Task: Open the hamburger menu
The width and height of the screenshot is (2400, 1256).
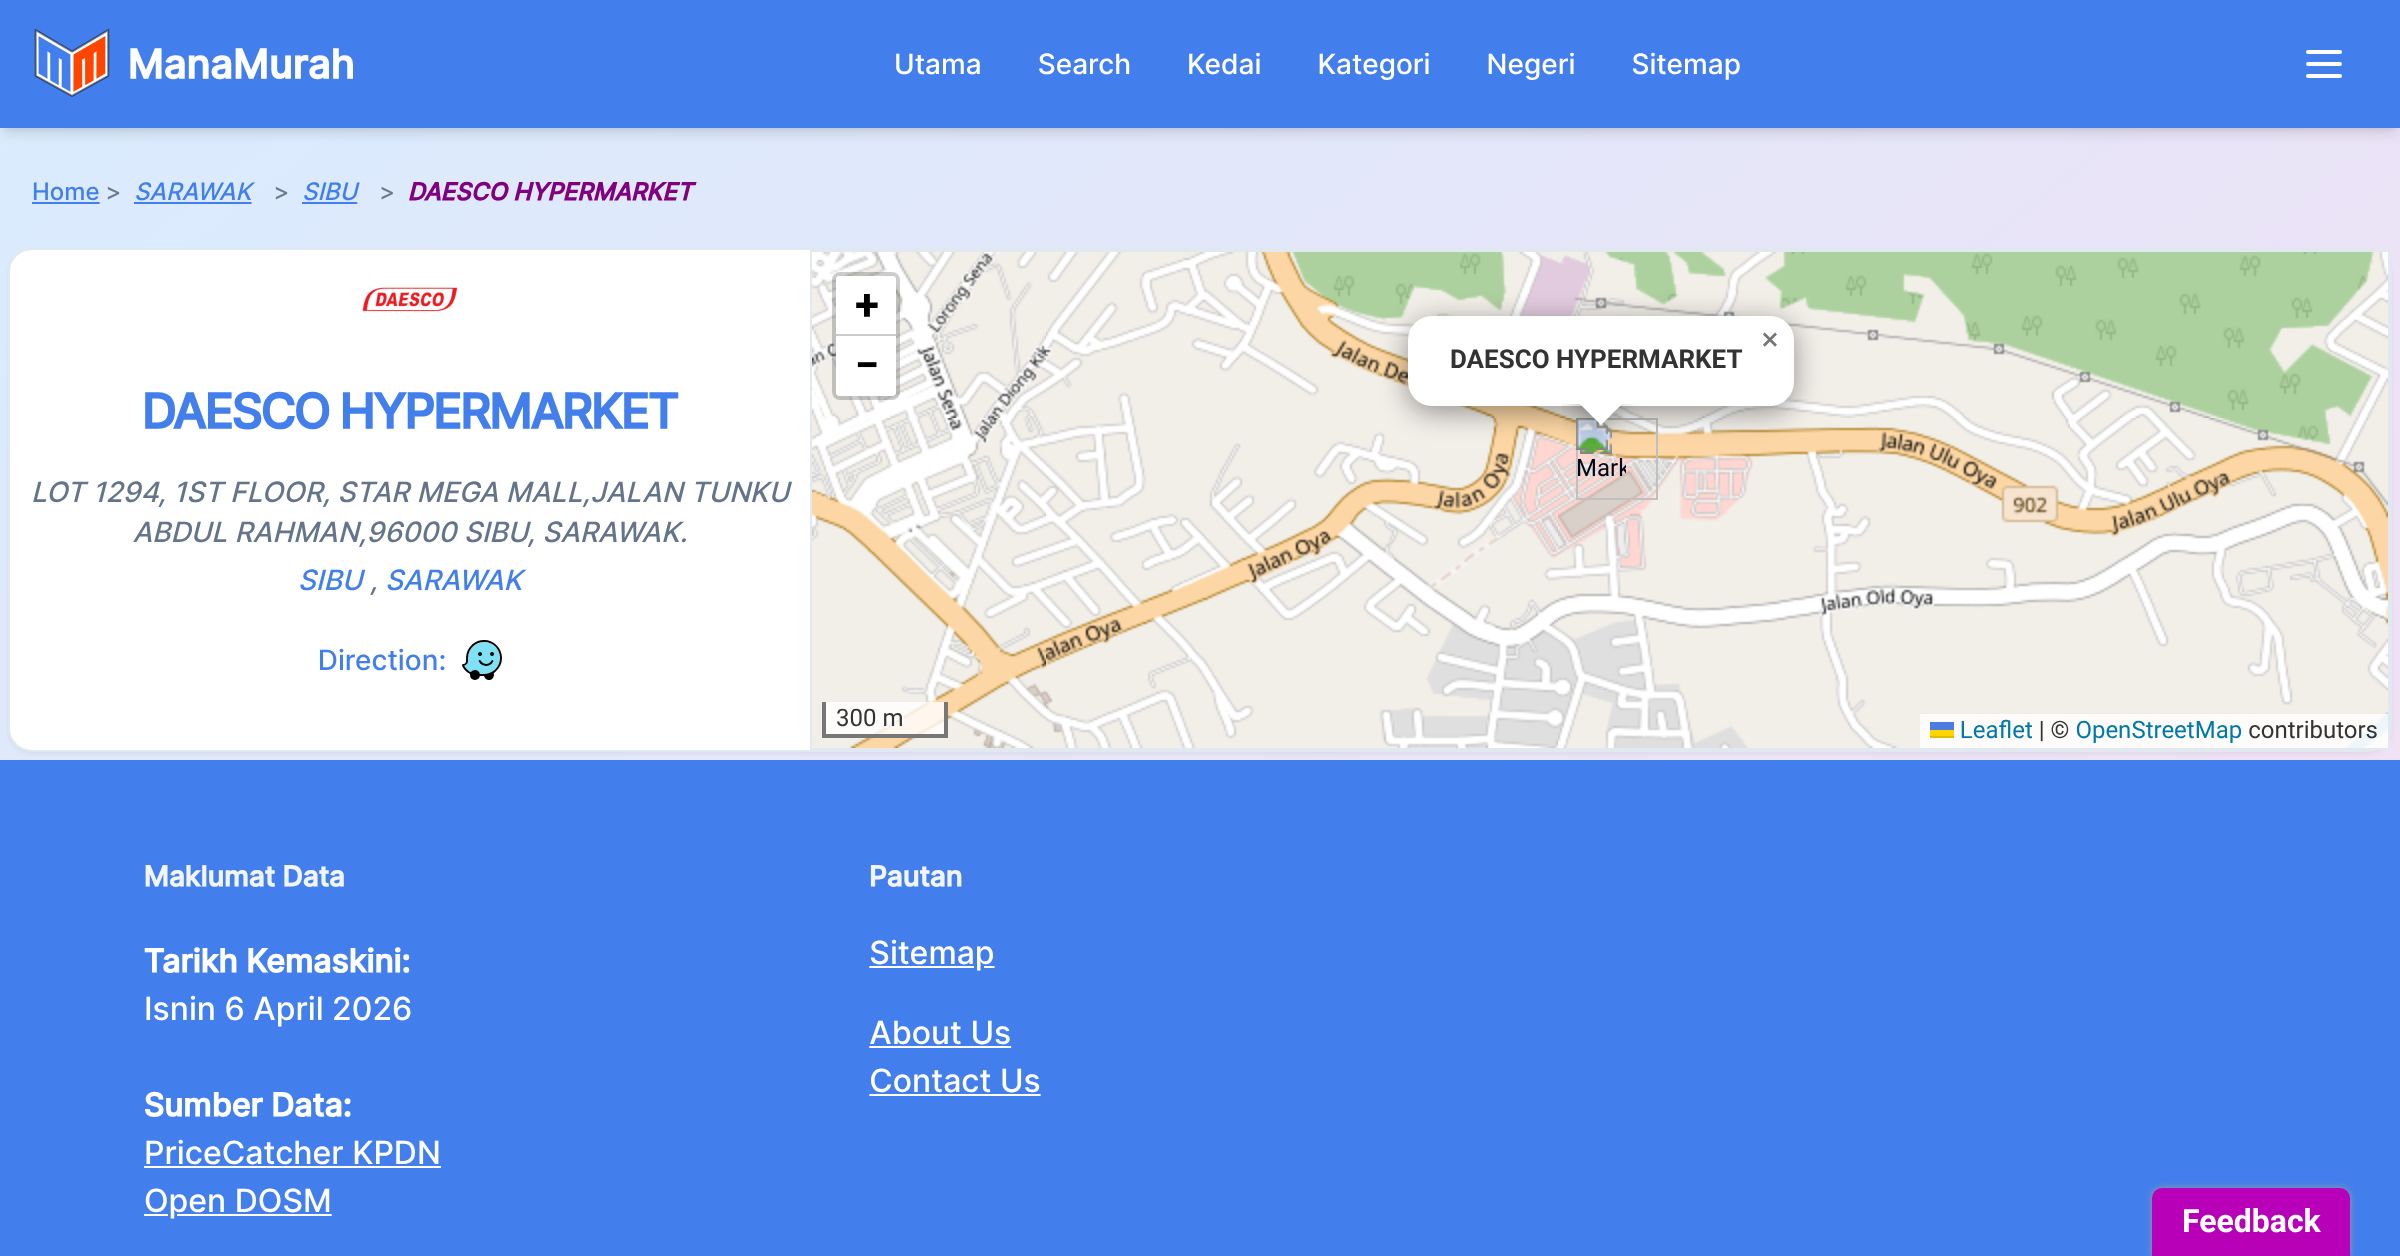Action: coord(2323,64)
